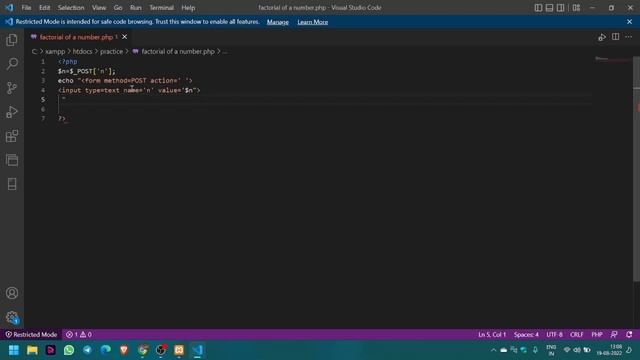The width and height of the screenshot is (640, 360).
Task: Open the Accounts menu icon
Action: click(x=12, y=293)
